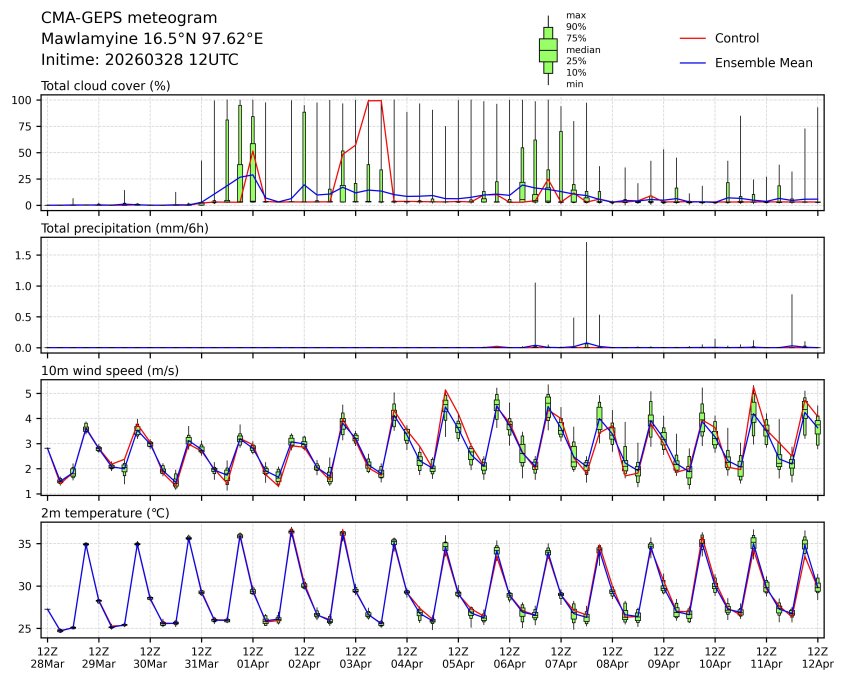Click the median label in box legend
Viewport: 845px width, 681px height.
click(583, 49)
